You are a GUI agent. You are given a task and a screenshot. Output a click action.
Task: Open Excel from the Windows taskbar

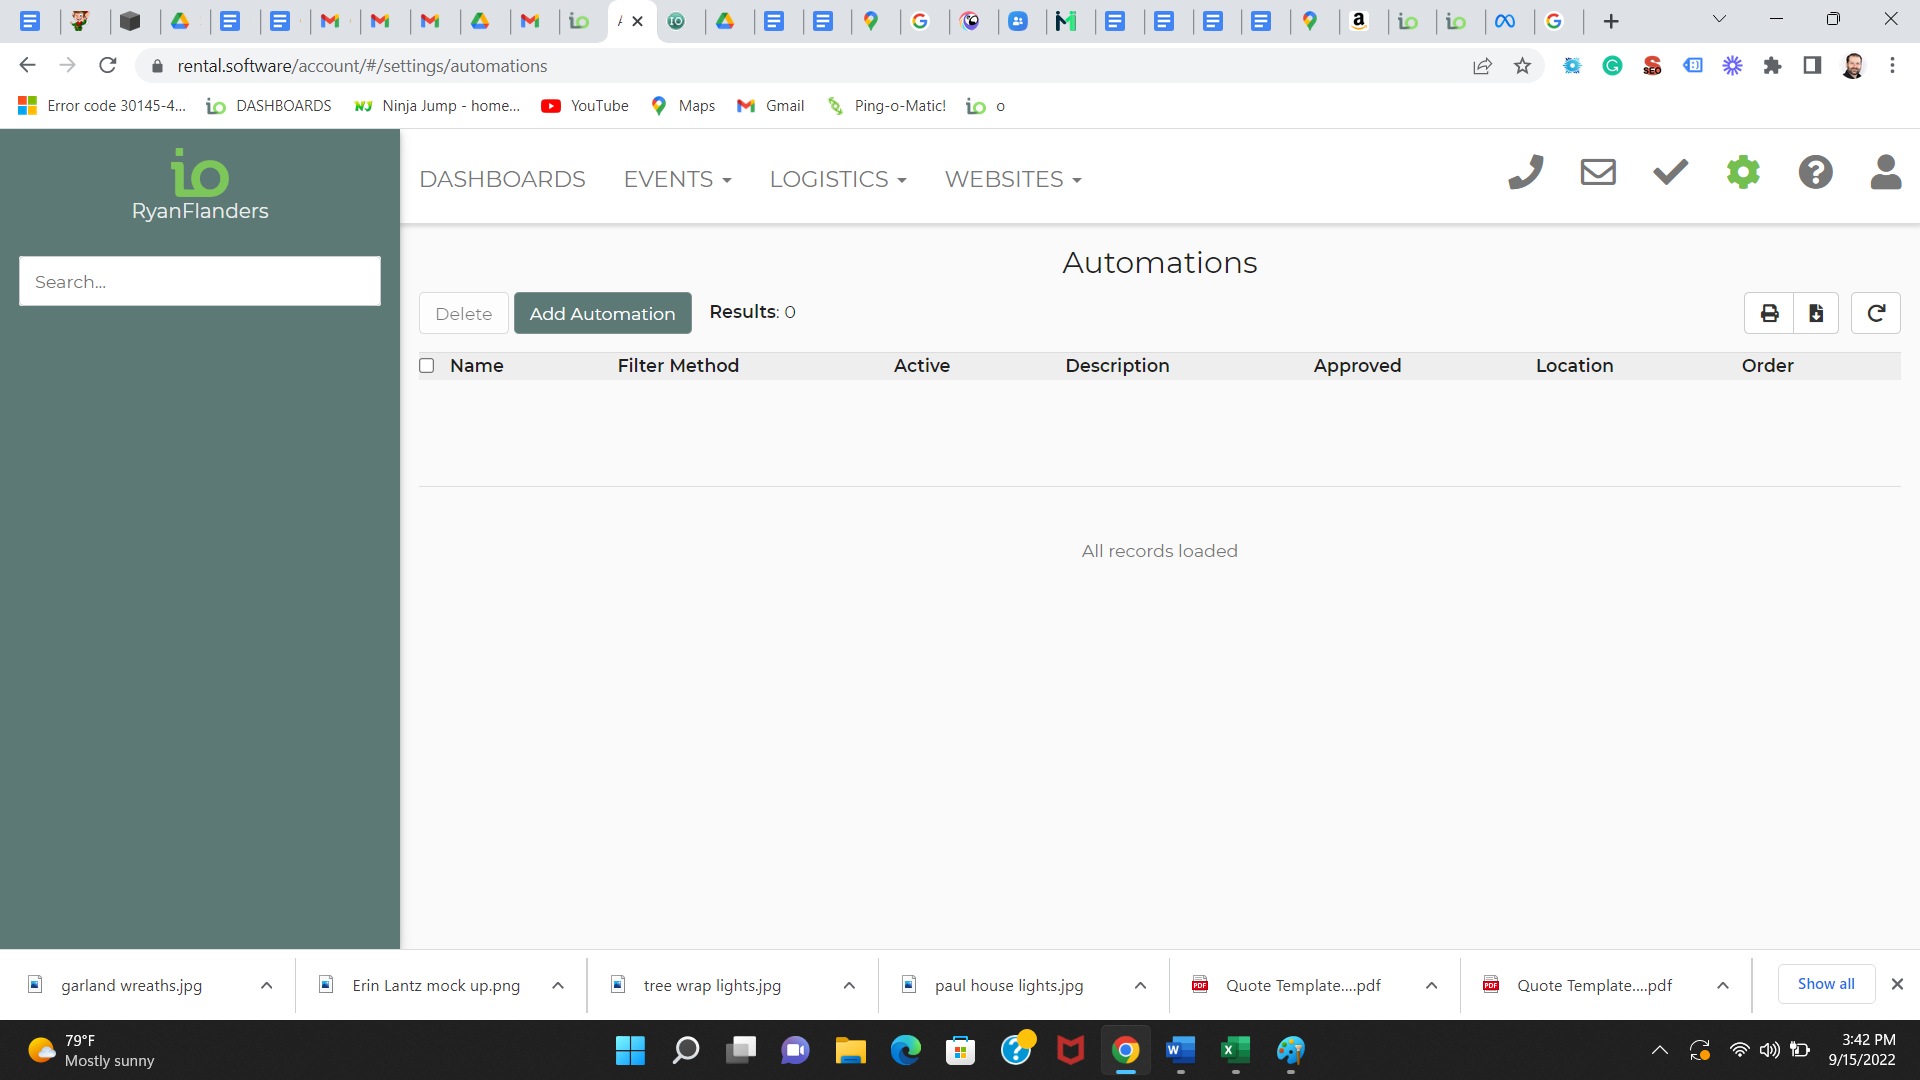pyautogui.click(x=1235, y=1050)
